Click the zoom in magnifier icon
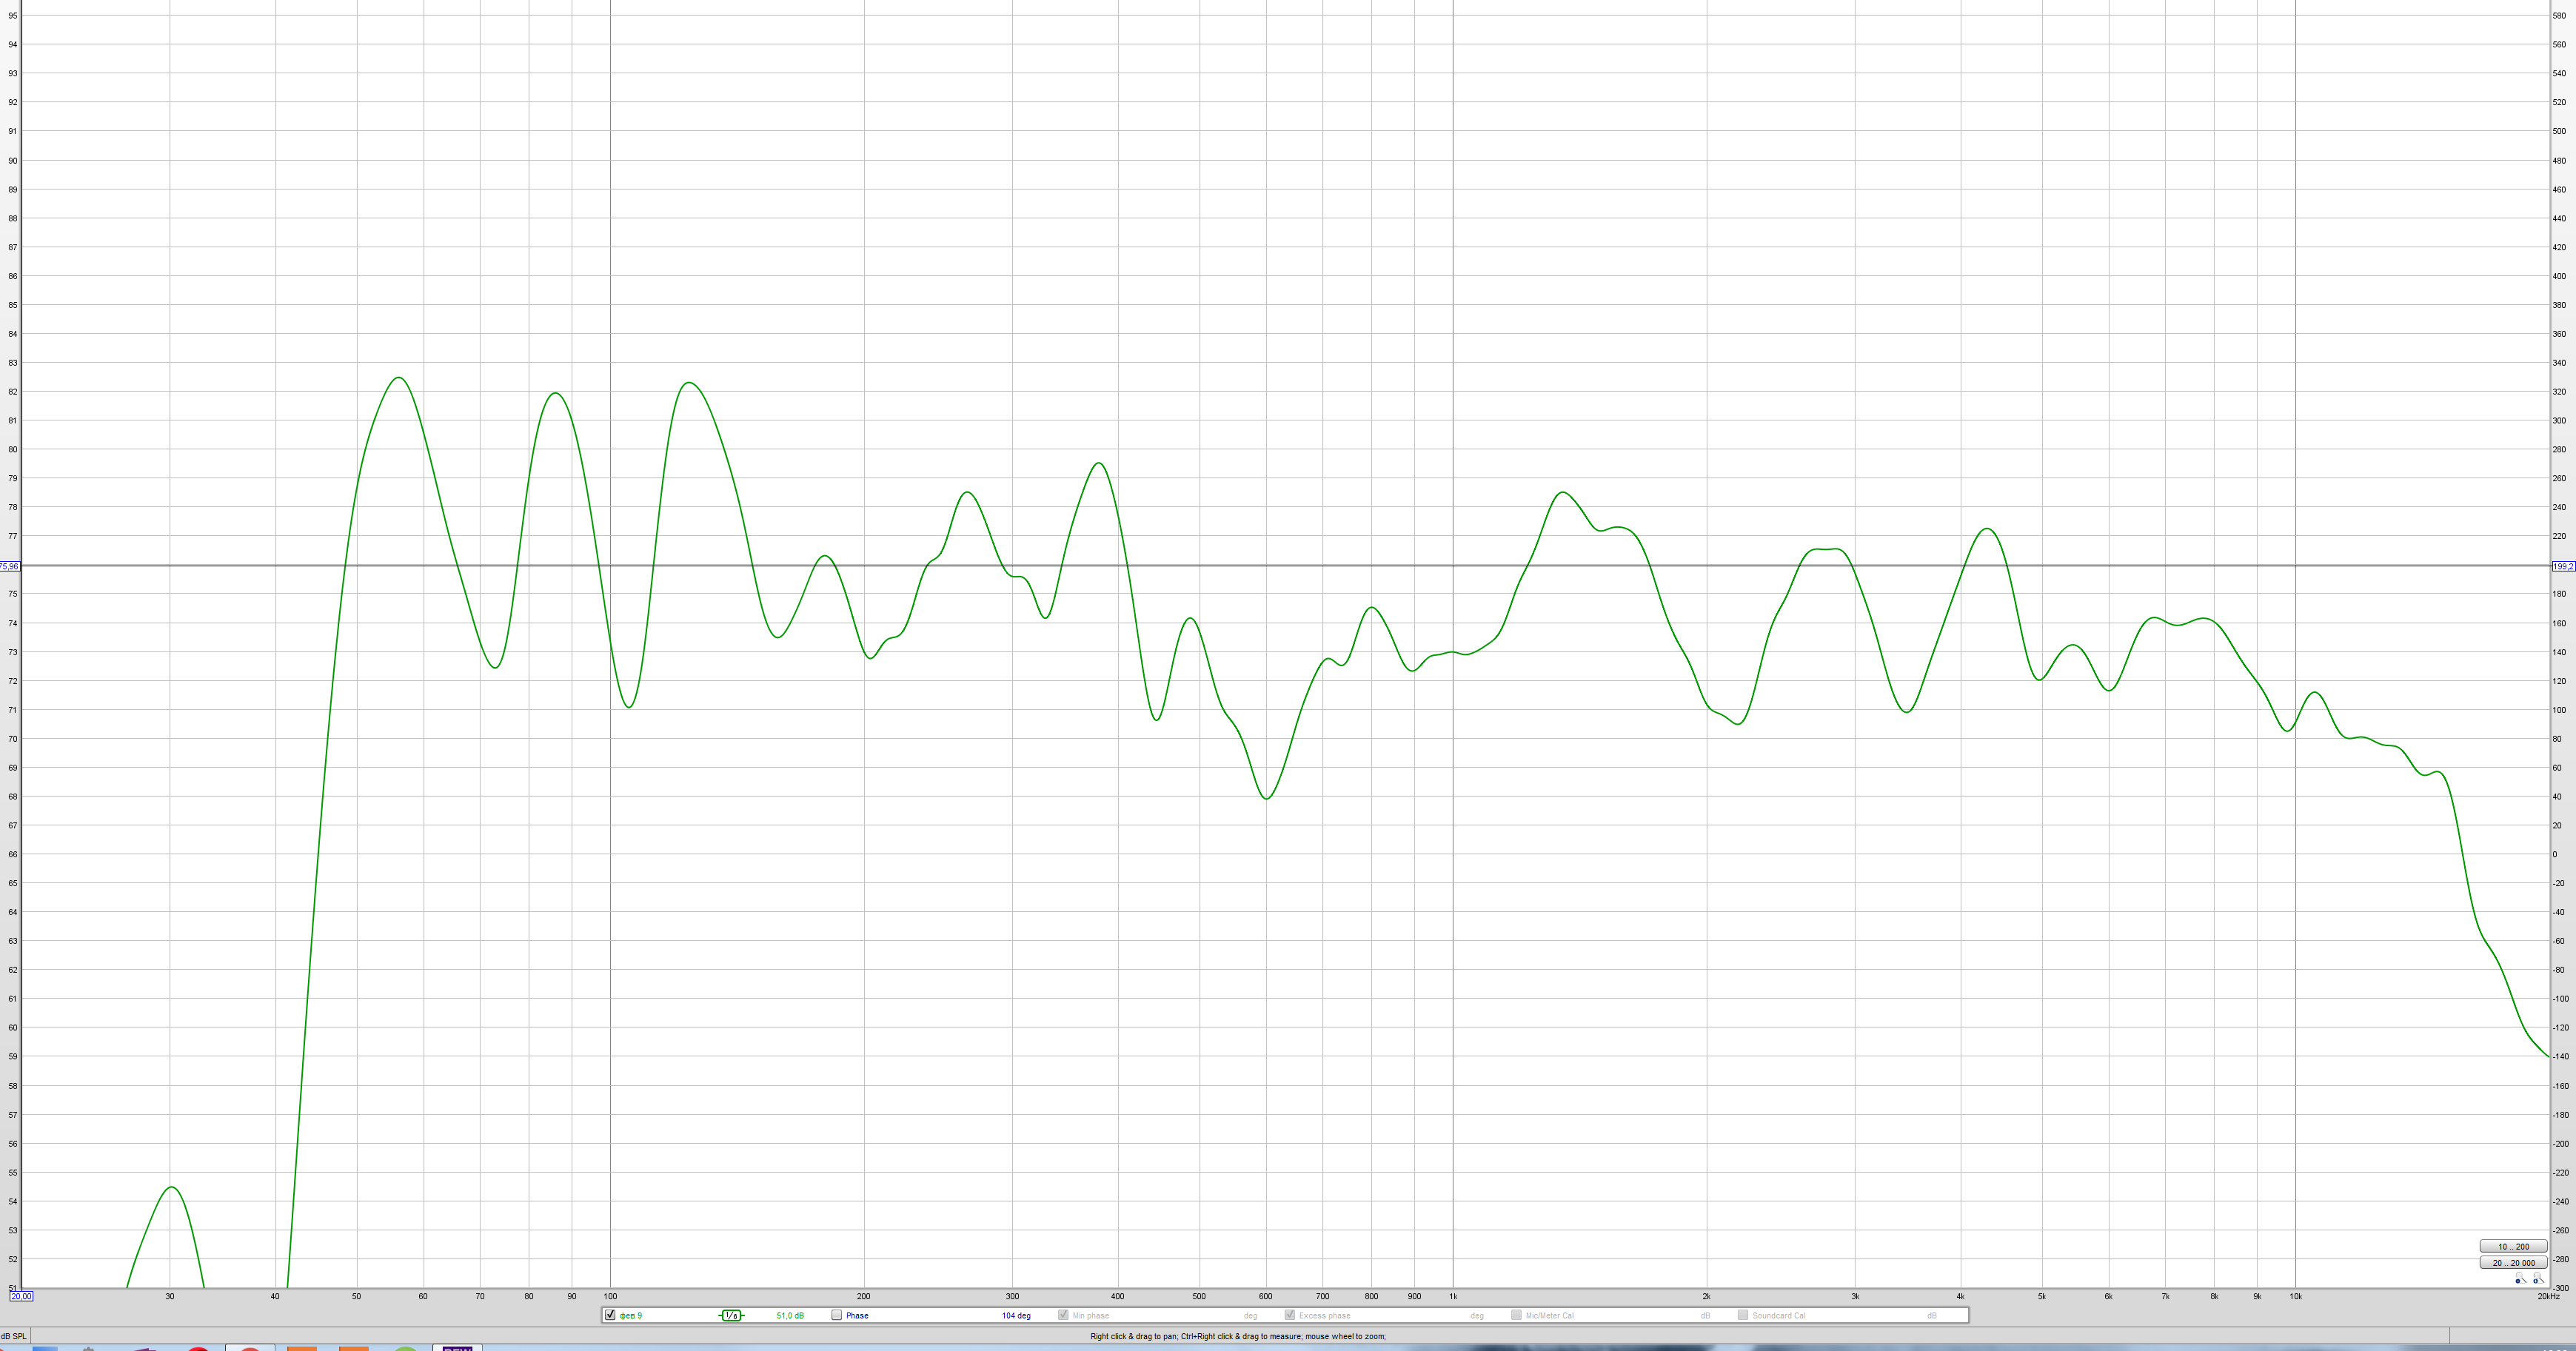Screen dimensions: 2576x1351 pyautogui.click(x=2538, y=1278)
